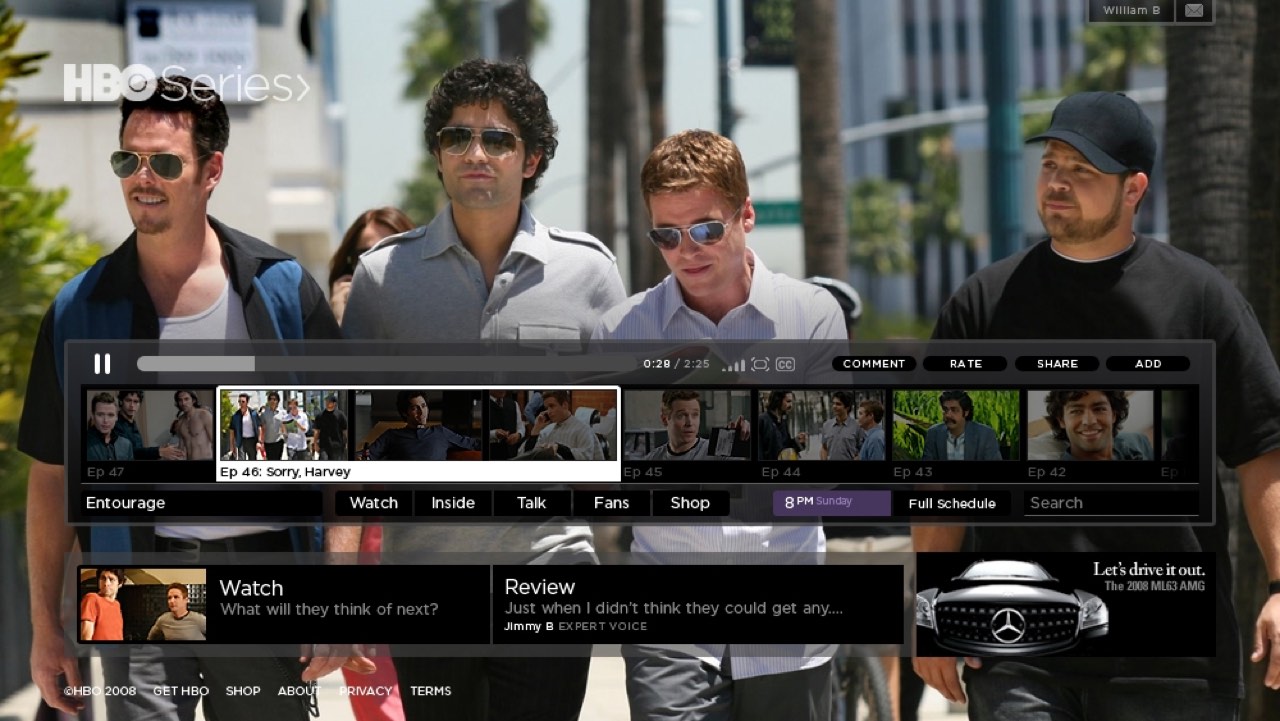Click the HBO Series logo

[187, 83]
